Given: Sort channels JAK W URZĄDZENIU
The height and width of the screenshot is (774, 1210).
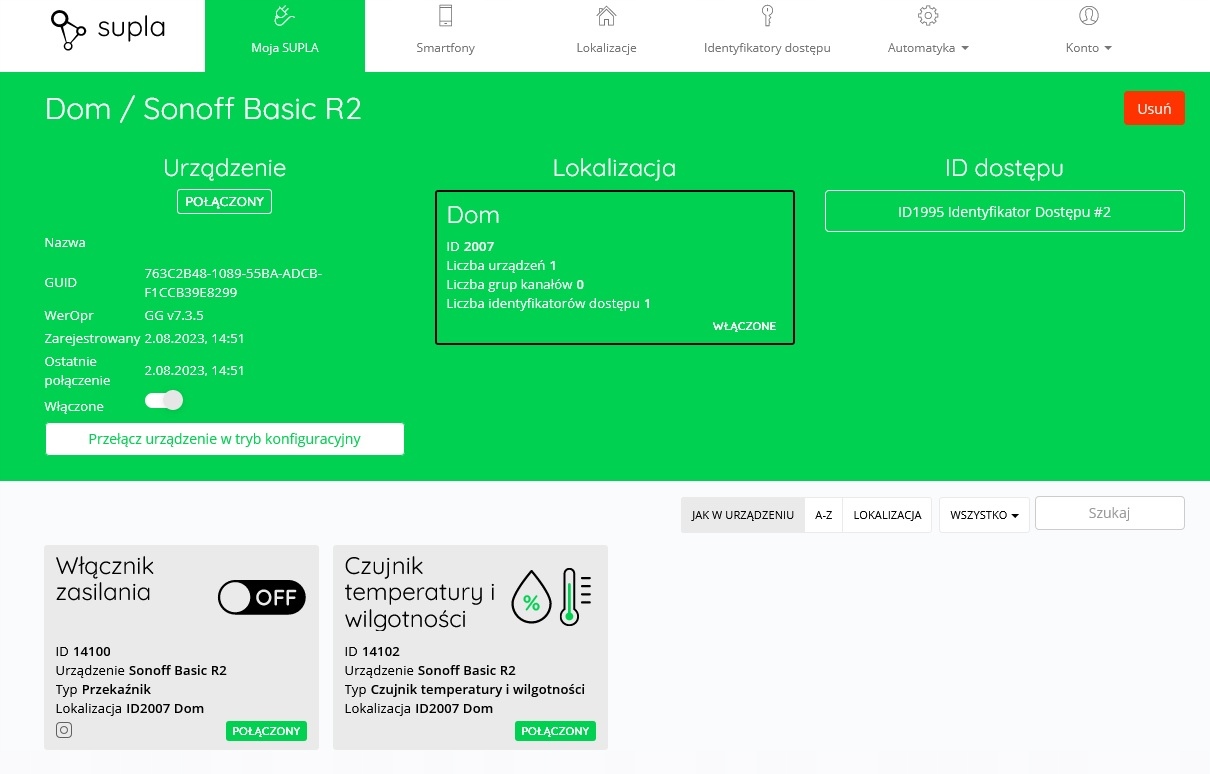Looking at the screenshot, I should pos(743,515).
